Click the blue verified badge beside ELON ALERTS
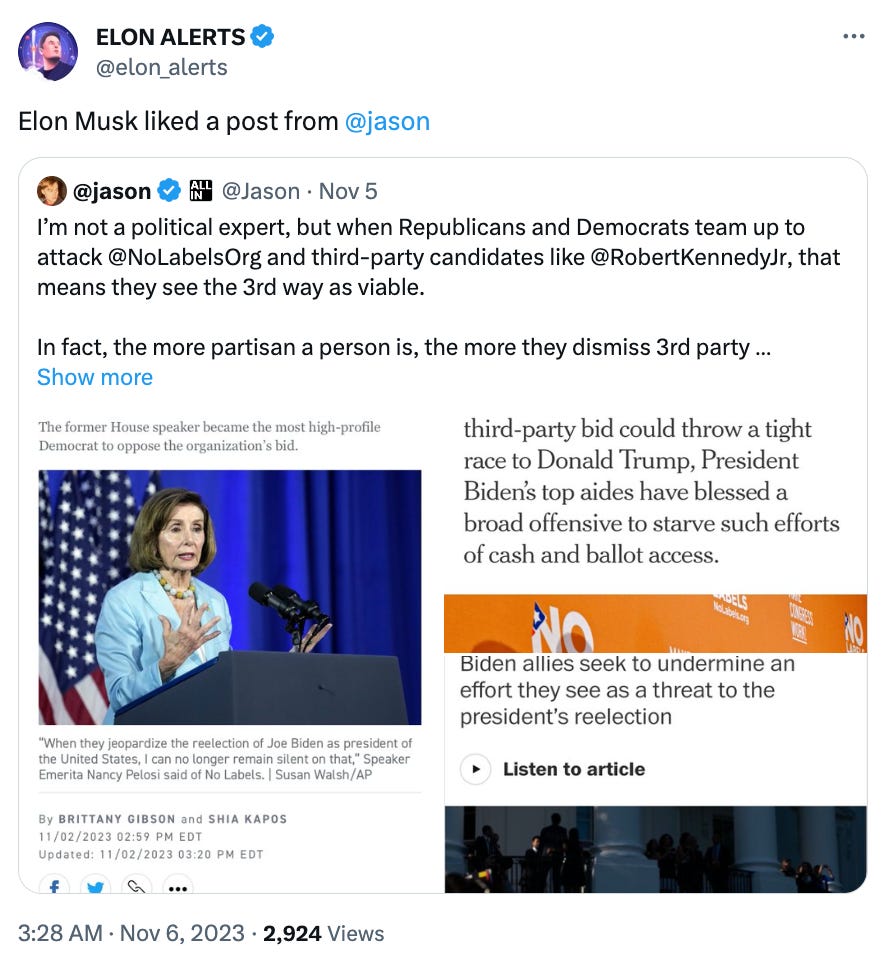This screenshot has height=962, width=884. (263, 37)
